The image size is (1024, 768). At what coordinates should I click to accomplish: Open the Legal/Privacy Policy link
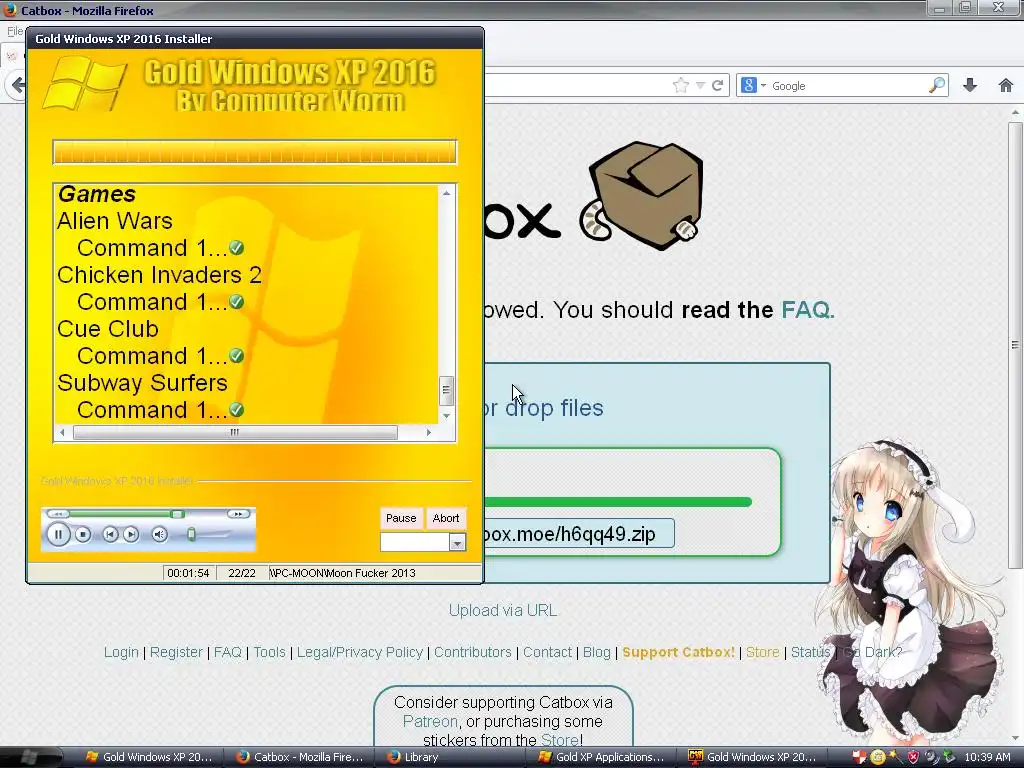[x=360, y=652]
